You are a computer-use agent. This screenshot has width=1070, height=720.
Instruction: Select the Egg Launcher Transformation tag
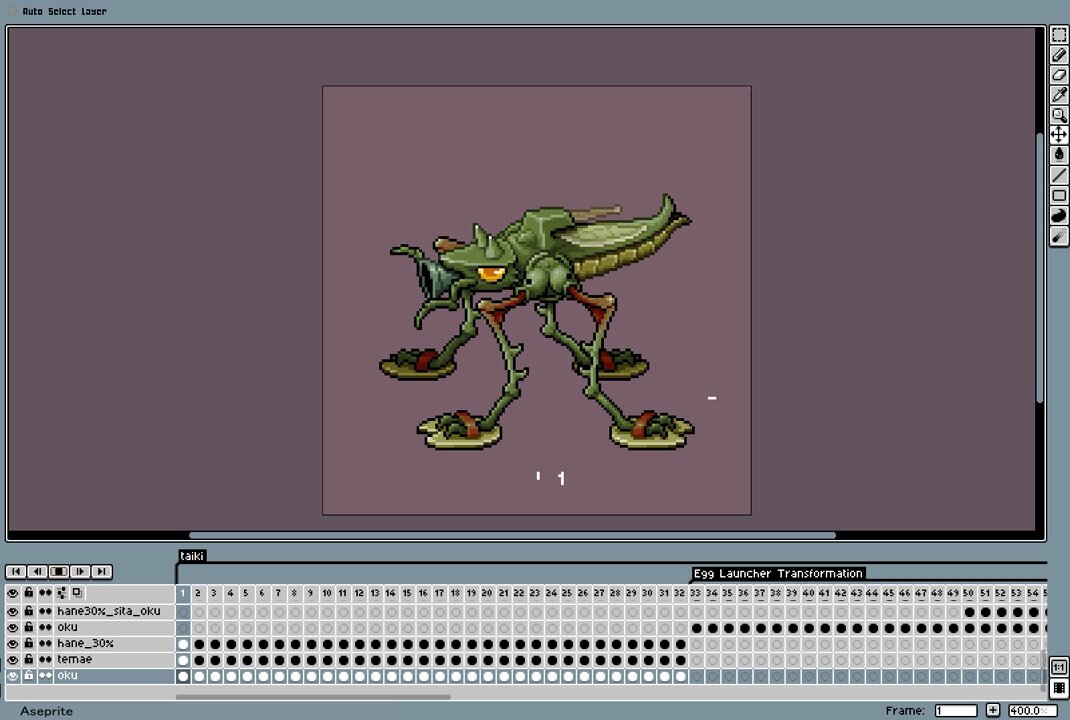click(778, 574)
